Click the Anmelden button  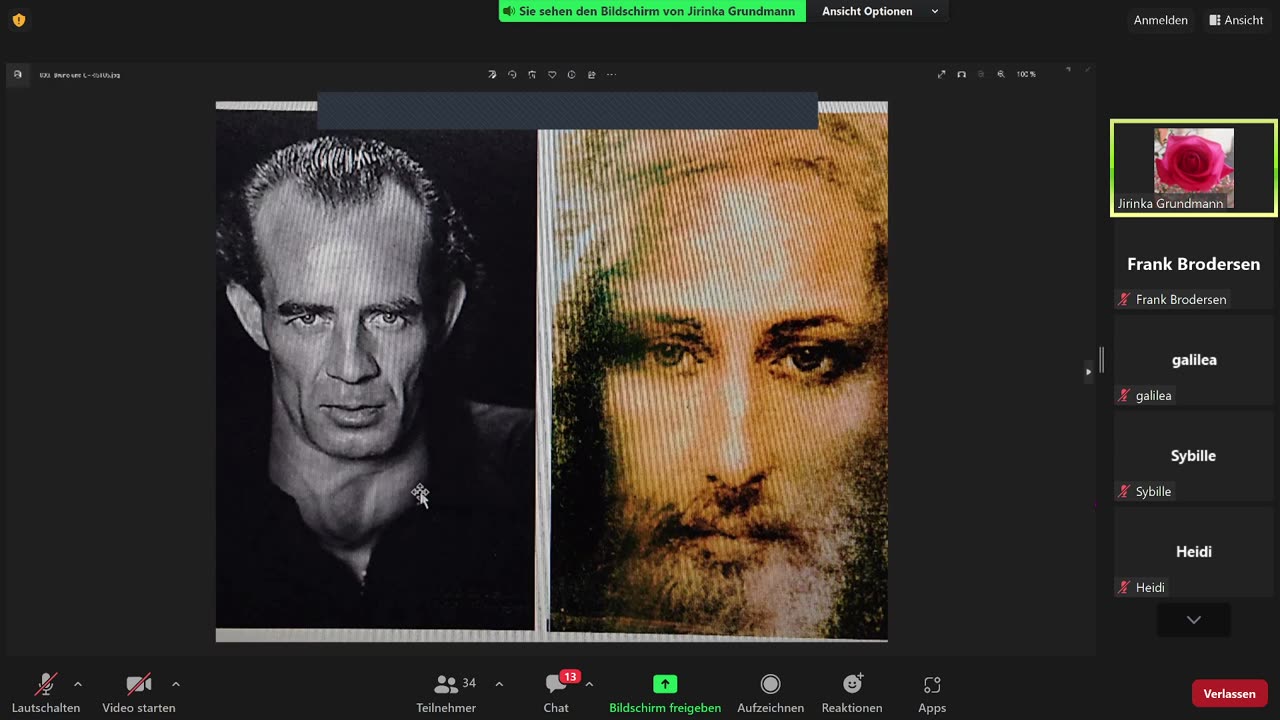click(1161, 20)
